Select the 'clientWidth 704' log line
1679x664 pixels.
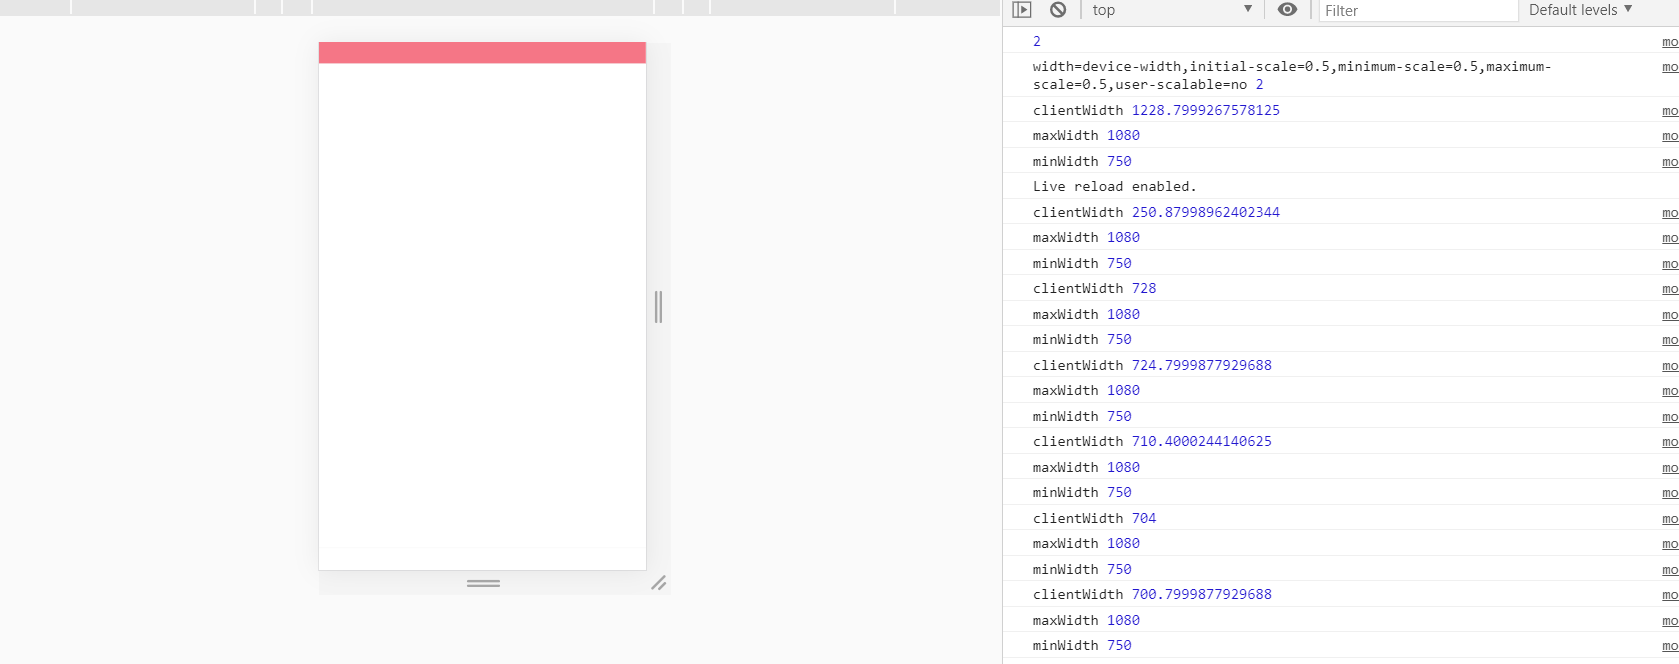[x=1094, y=519]
